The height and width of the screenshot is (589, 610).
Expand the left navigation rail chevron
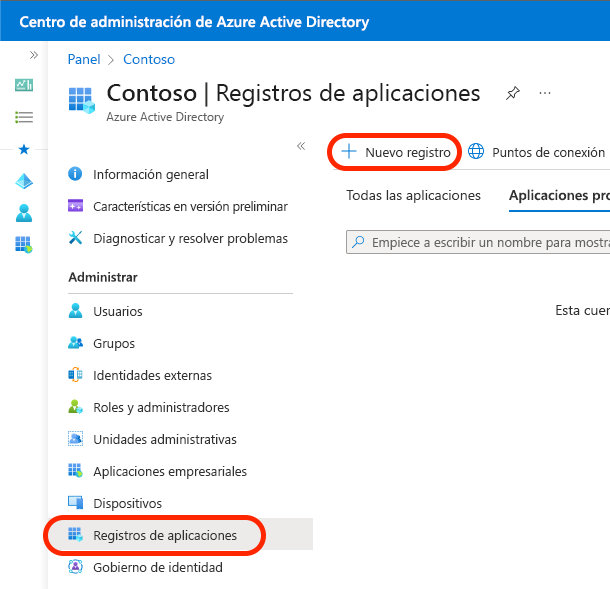point(34,55)
